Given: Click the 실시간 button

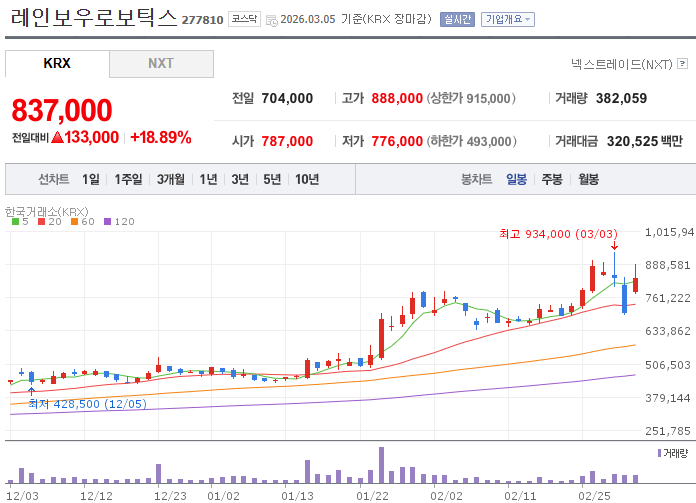Looking at the screenshot, I should coord(458,19).
